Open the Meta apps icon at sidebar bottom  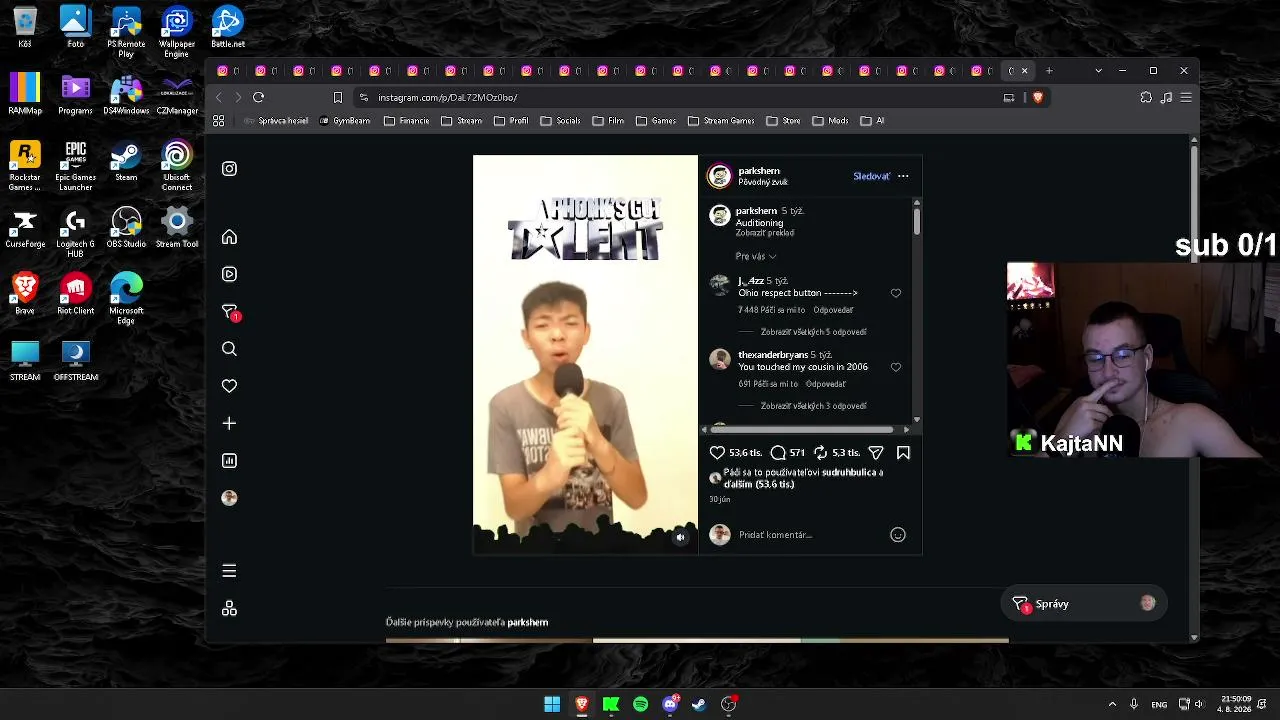pyautogui.click(x=229, y=609)
